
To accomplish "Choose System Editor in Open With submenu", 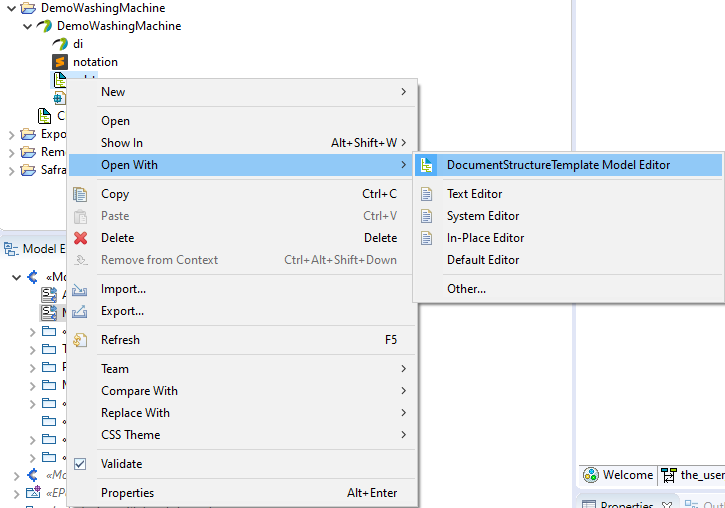I will 569,216.
